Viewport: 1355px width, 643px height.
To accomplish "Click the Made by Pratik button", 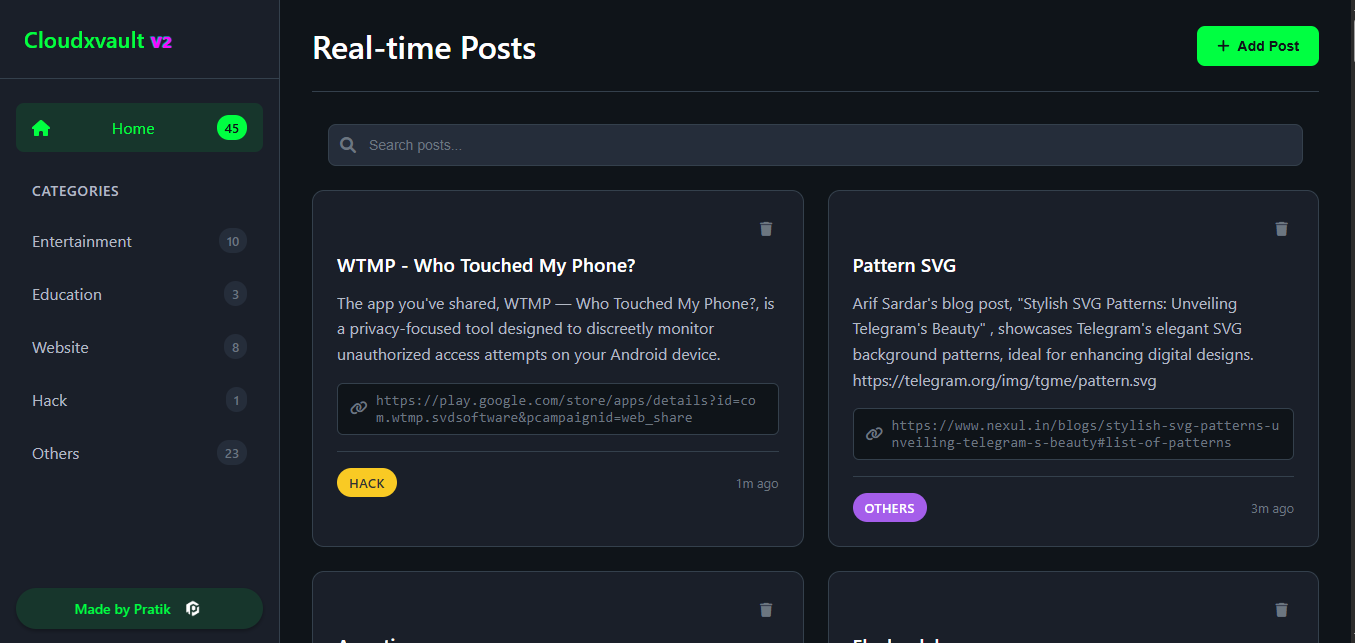I will point(124,609).
